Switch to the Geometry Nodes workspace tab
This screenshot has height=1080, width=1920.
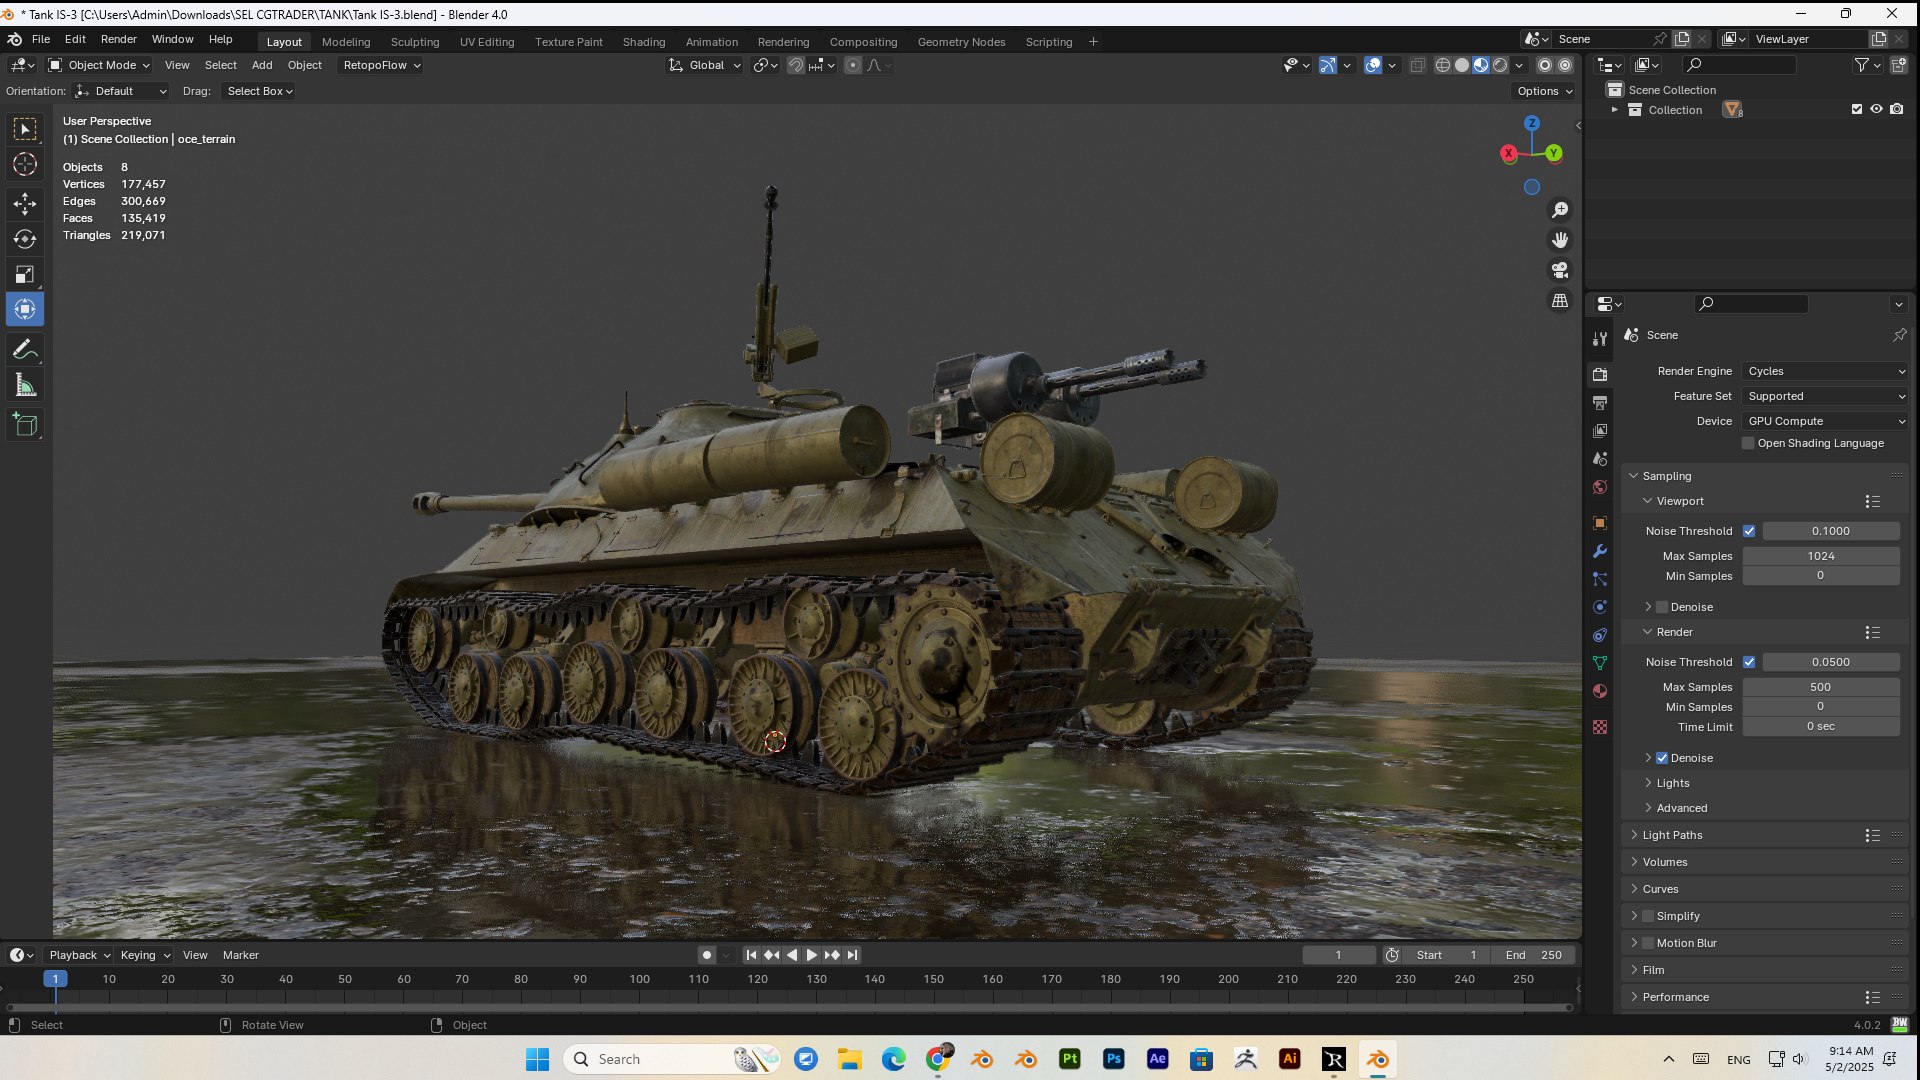[x=961, y=42]
